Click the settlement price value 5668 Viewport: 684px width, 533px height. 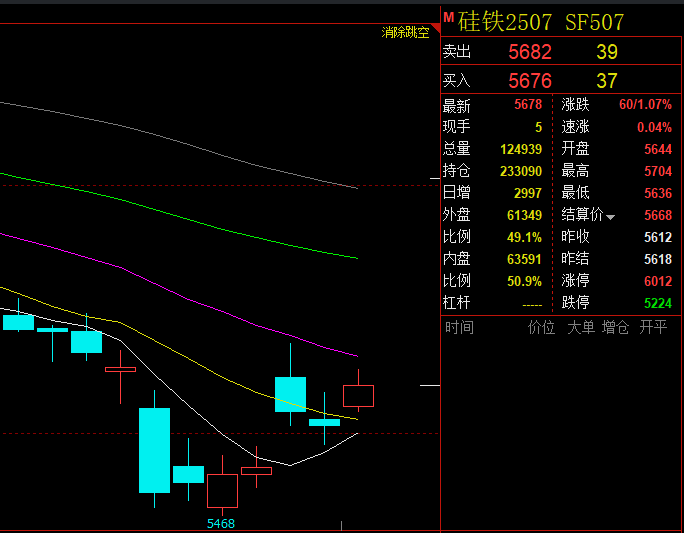658,215
